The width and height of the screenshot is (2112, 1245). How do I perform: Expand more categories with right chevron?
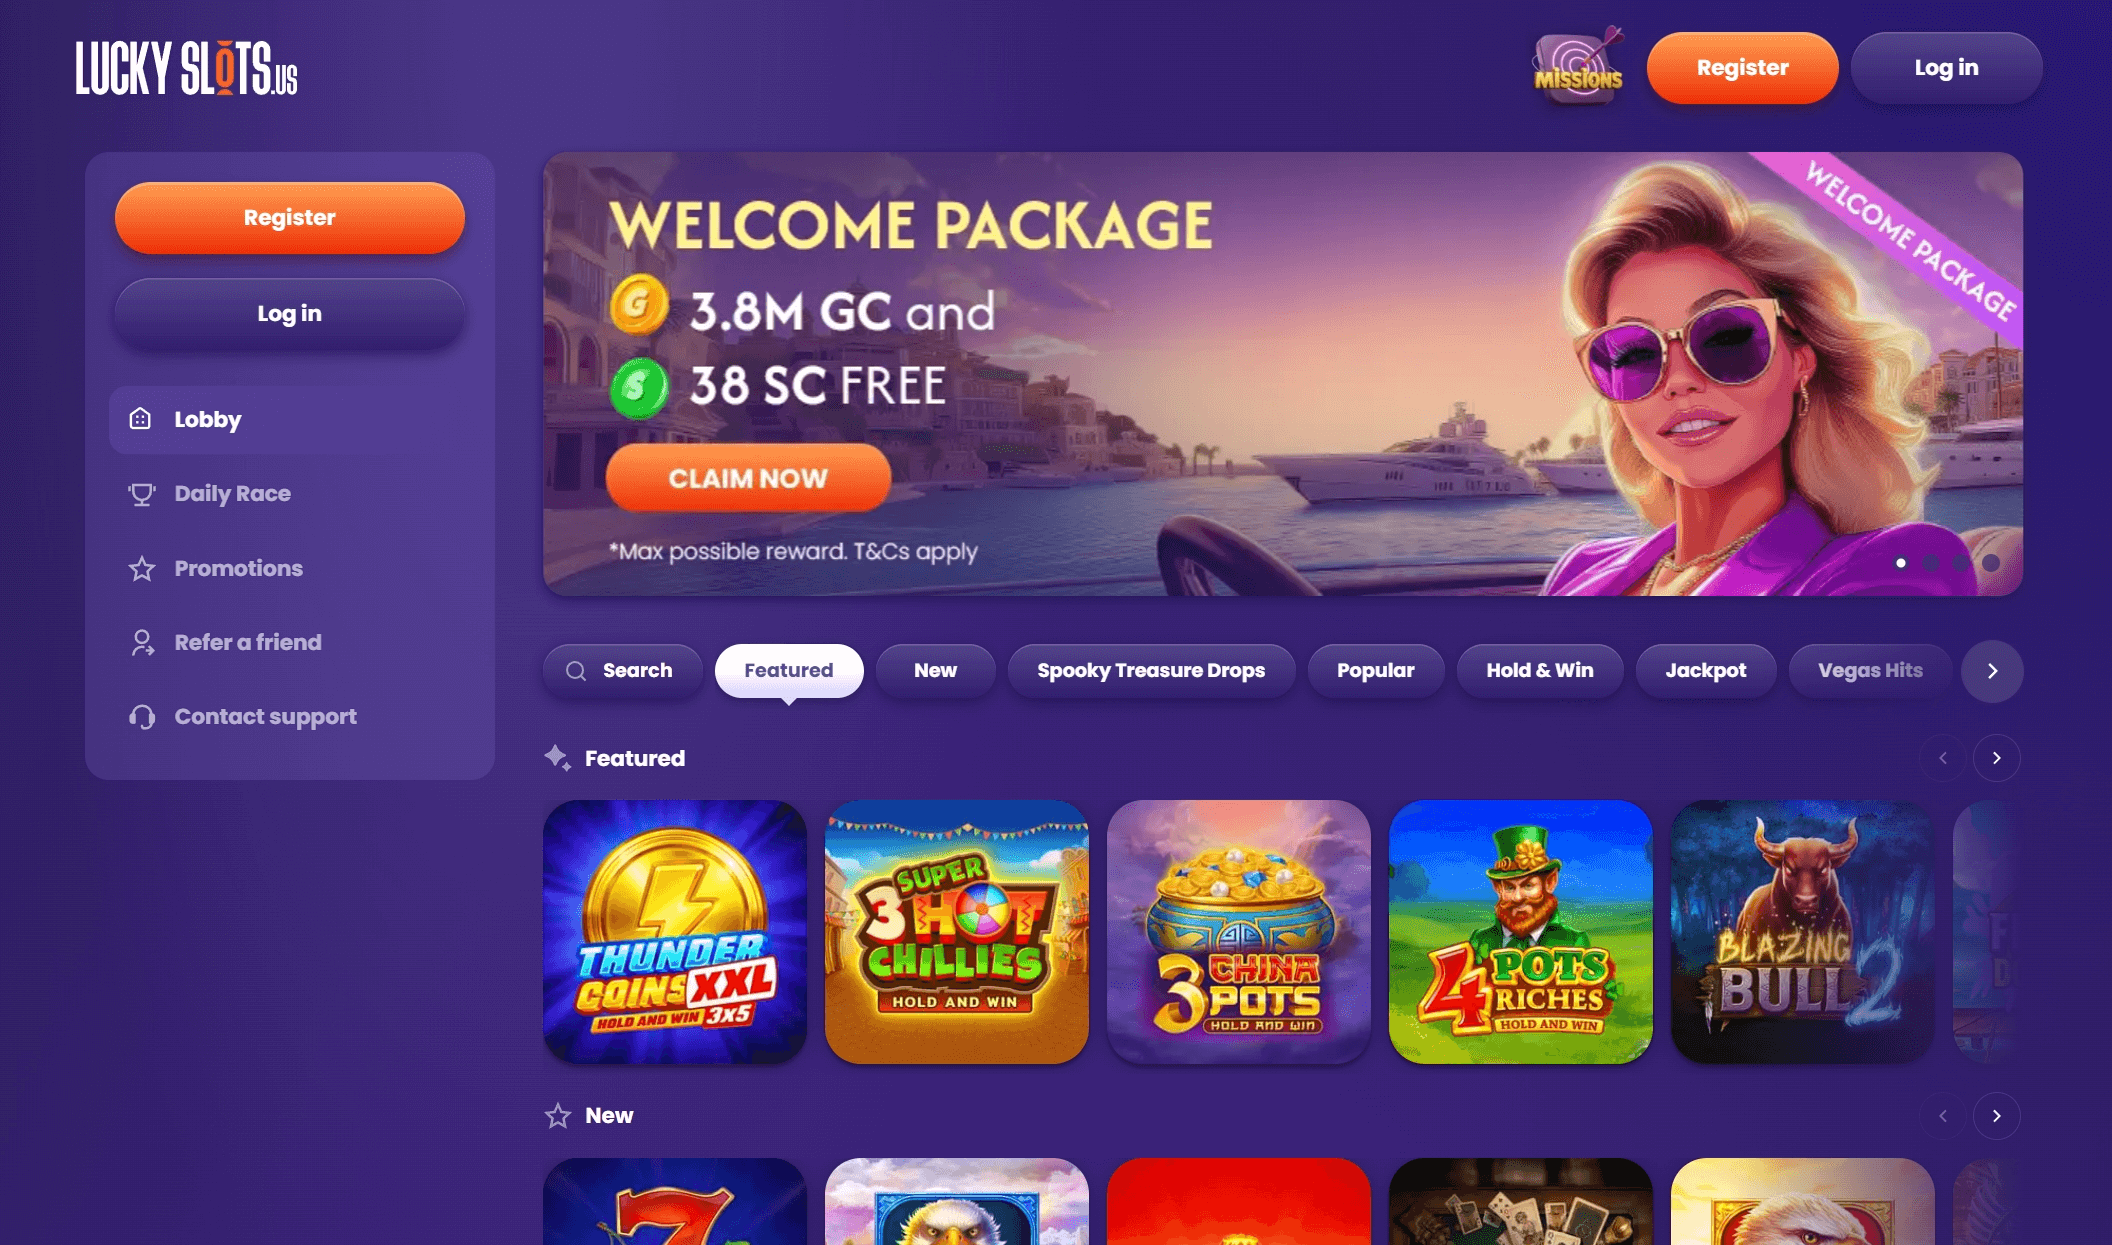(x=1992, y=671)
